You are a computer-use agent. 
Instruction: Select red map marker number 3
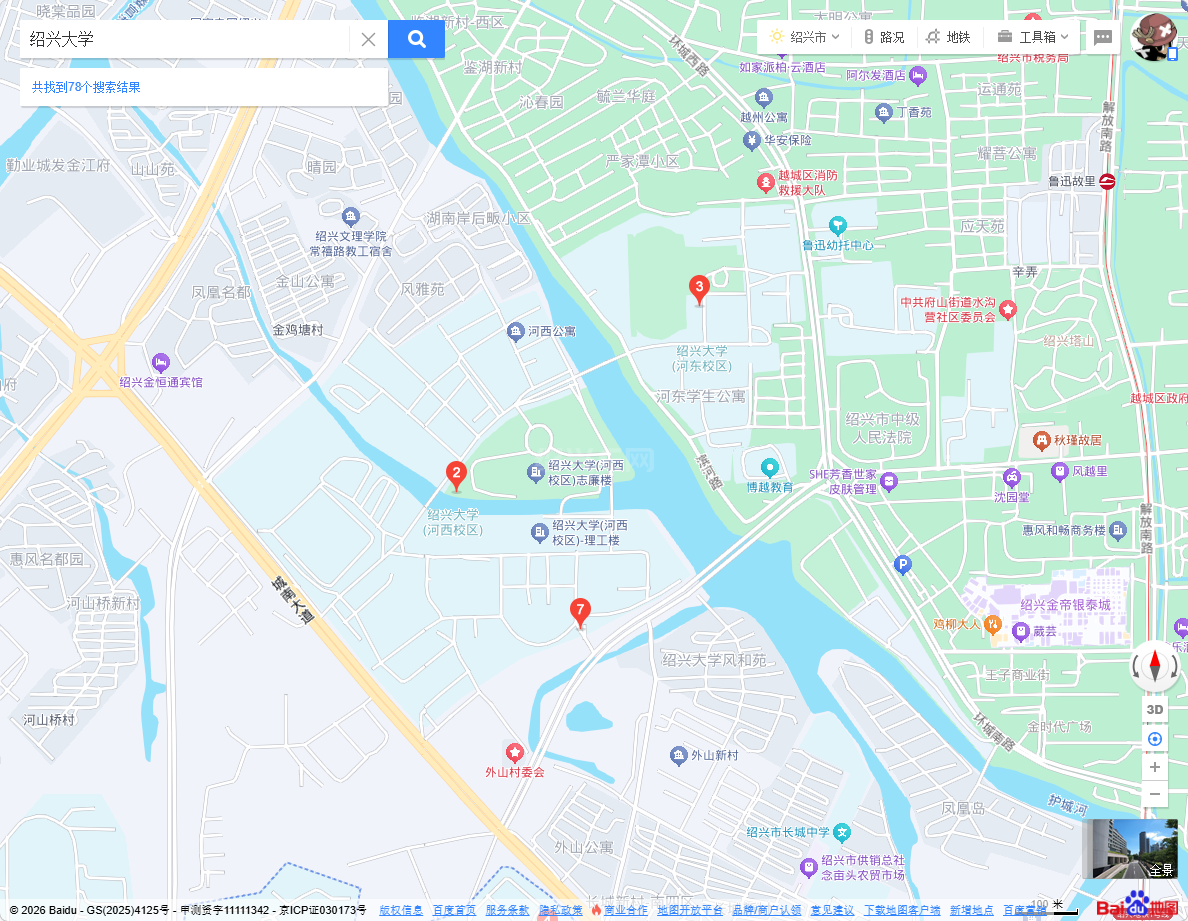[x=699, y=289]
